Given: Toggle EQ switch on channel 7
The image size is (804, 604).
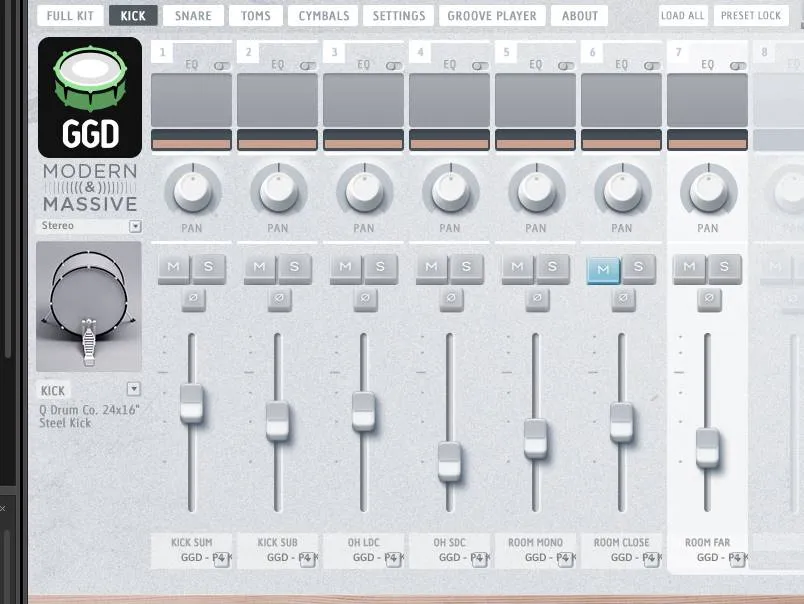Looking at the screenshot, I should tap(738, 66).
